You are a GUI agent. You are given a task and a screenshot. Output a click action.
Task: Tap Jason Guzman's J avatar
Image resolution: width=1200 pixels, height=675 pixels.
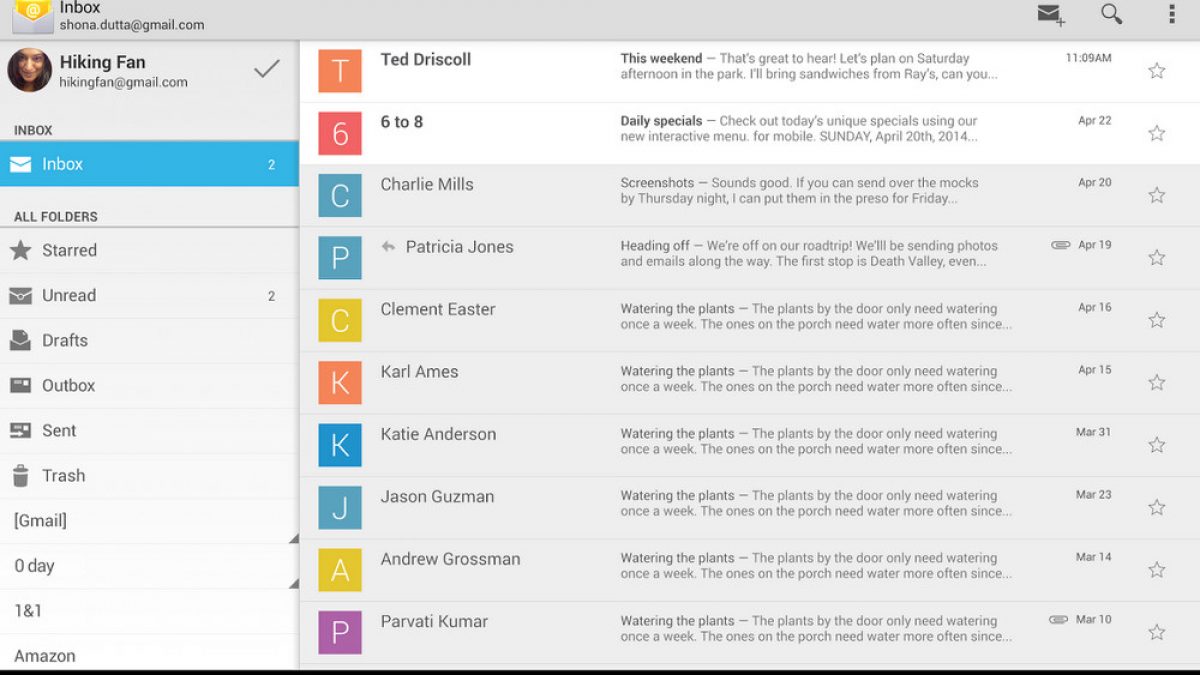[x=340, y=507]
